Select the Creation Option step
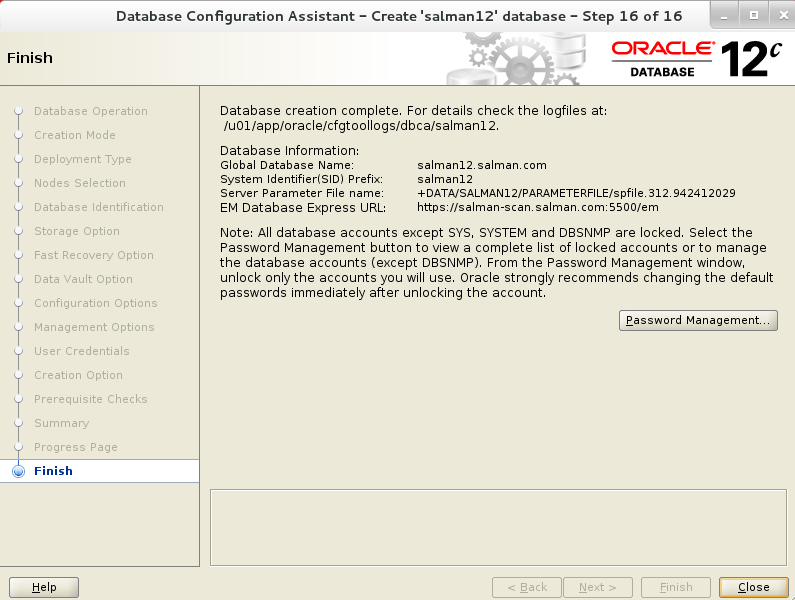 78,375
